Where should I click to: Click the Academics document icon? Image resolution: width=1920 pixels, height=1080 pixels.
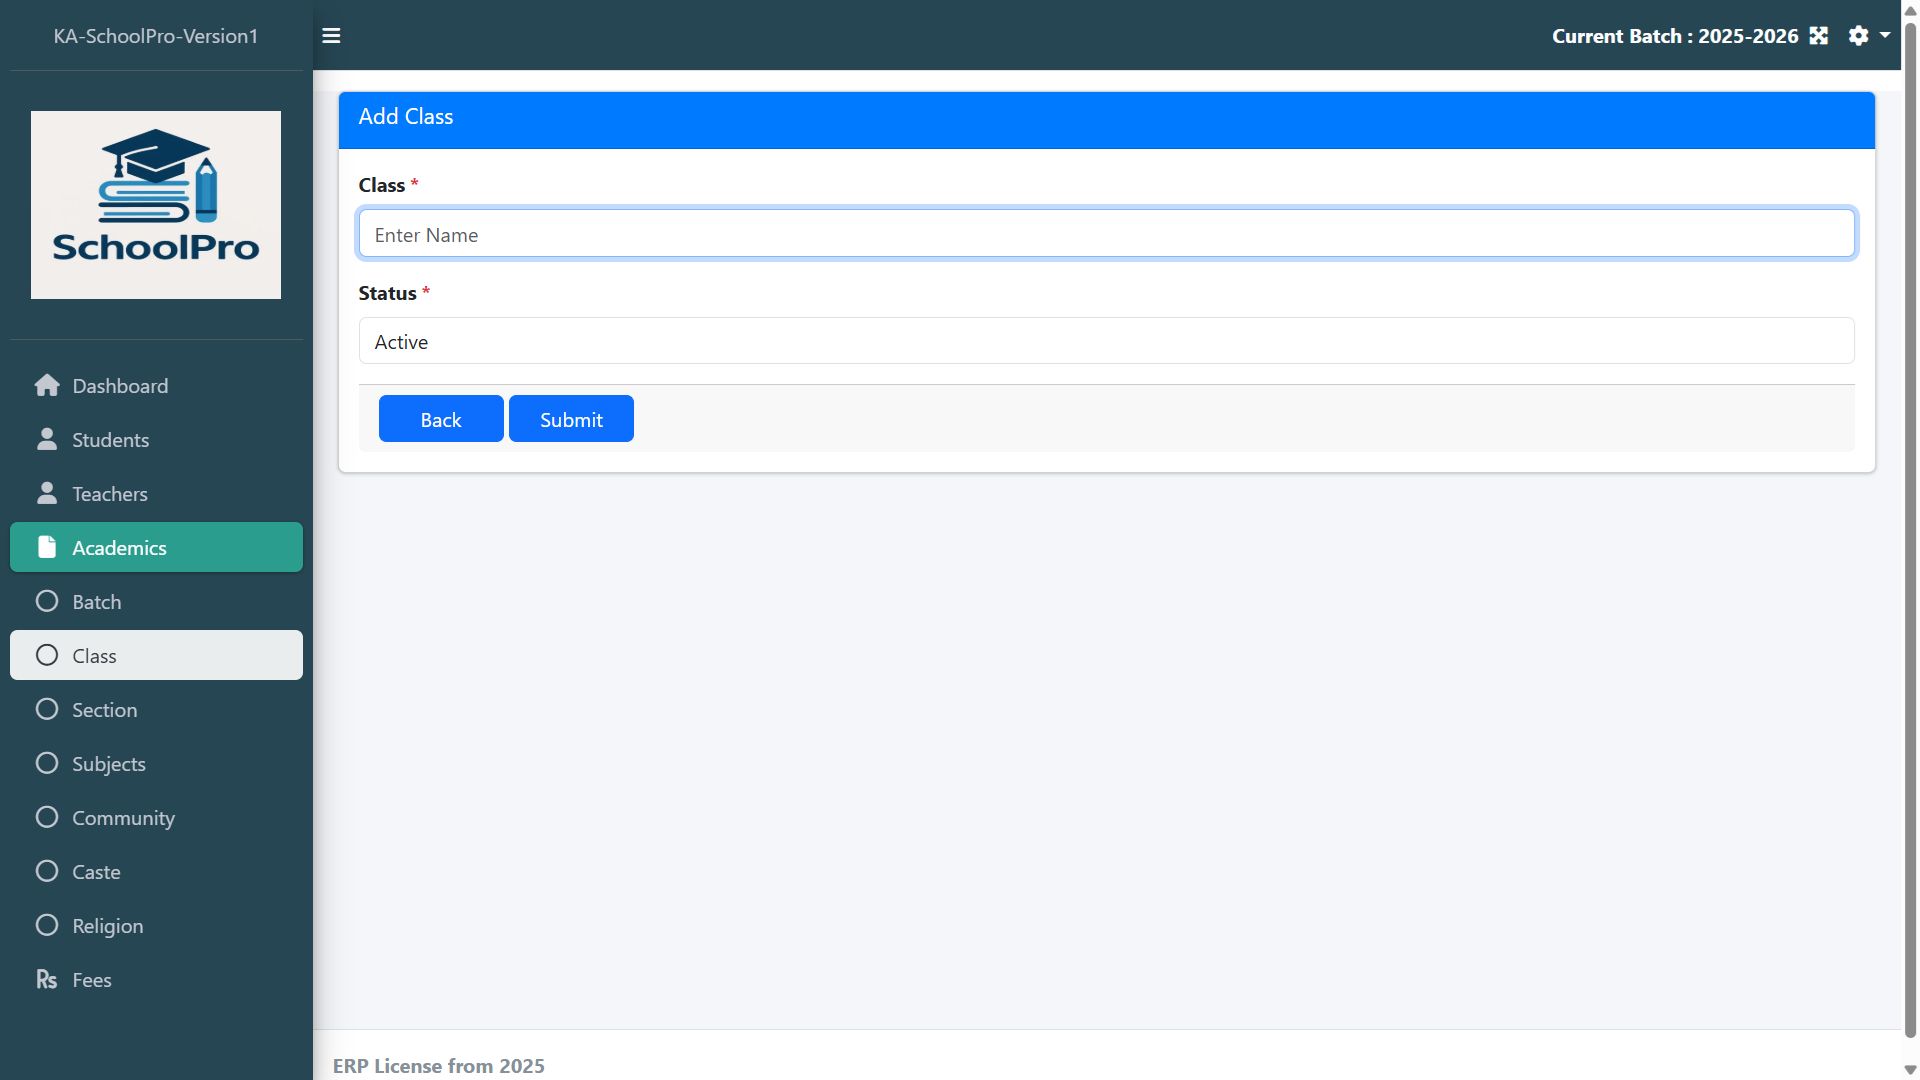(x=47, y=548)
